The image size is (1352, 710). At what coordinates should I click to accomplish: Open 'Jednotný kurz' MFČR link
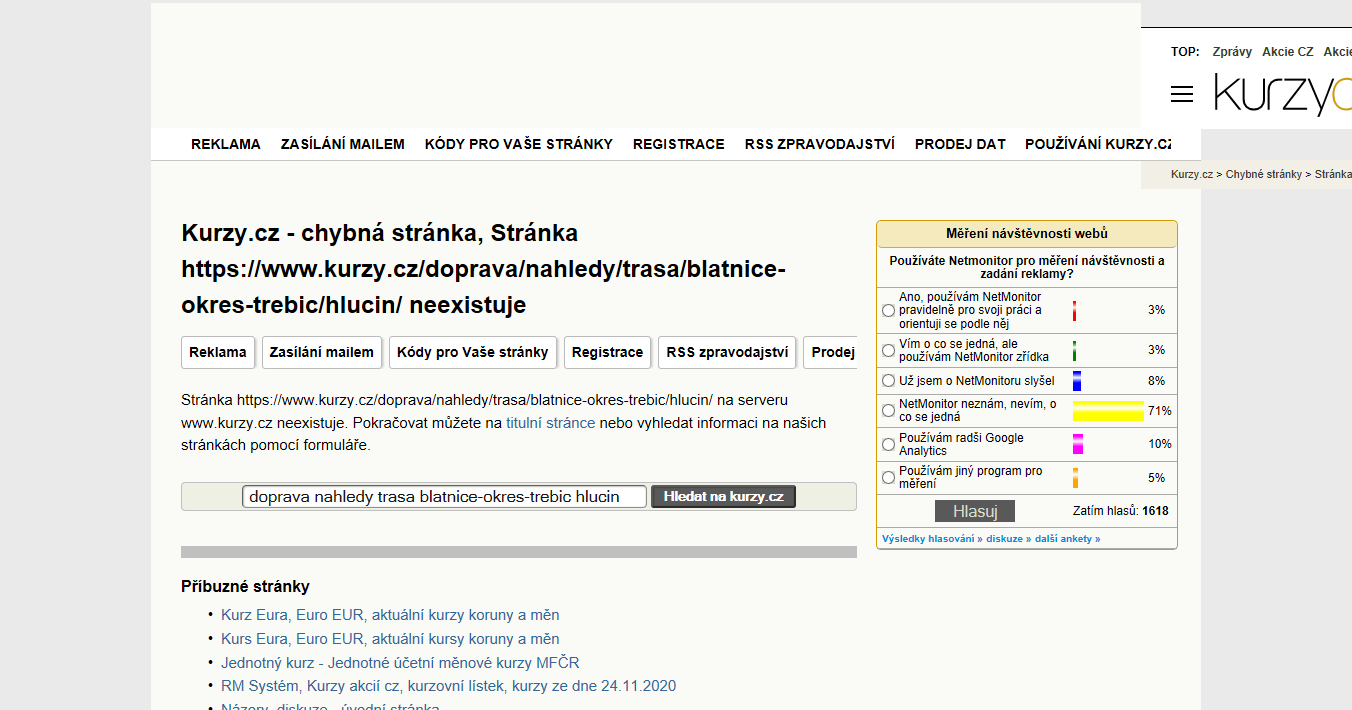400,663
